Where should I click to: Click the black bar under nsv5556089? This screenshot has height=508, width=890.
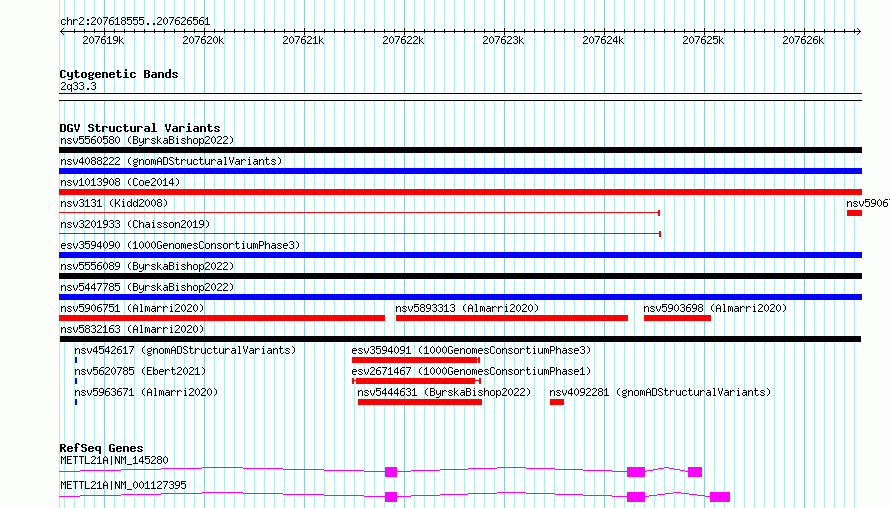(460, 276)
